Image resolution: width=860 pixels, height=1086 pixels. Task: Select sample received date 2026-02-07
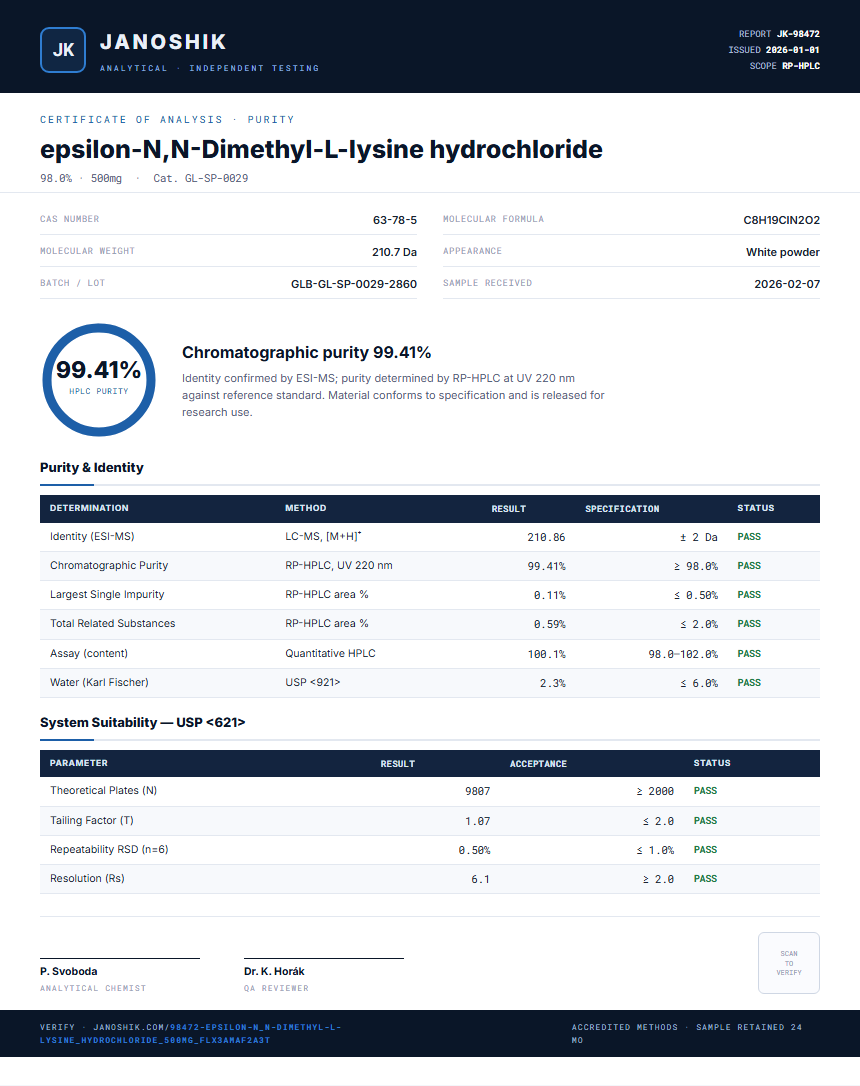tap(787, 284)
